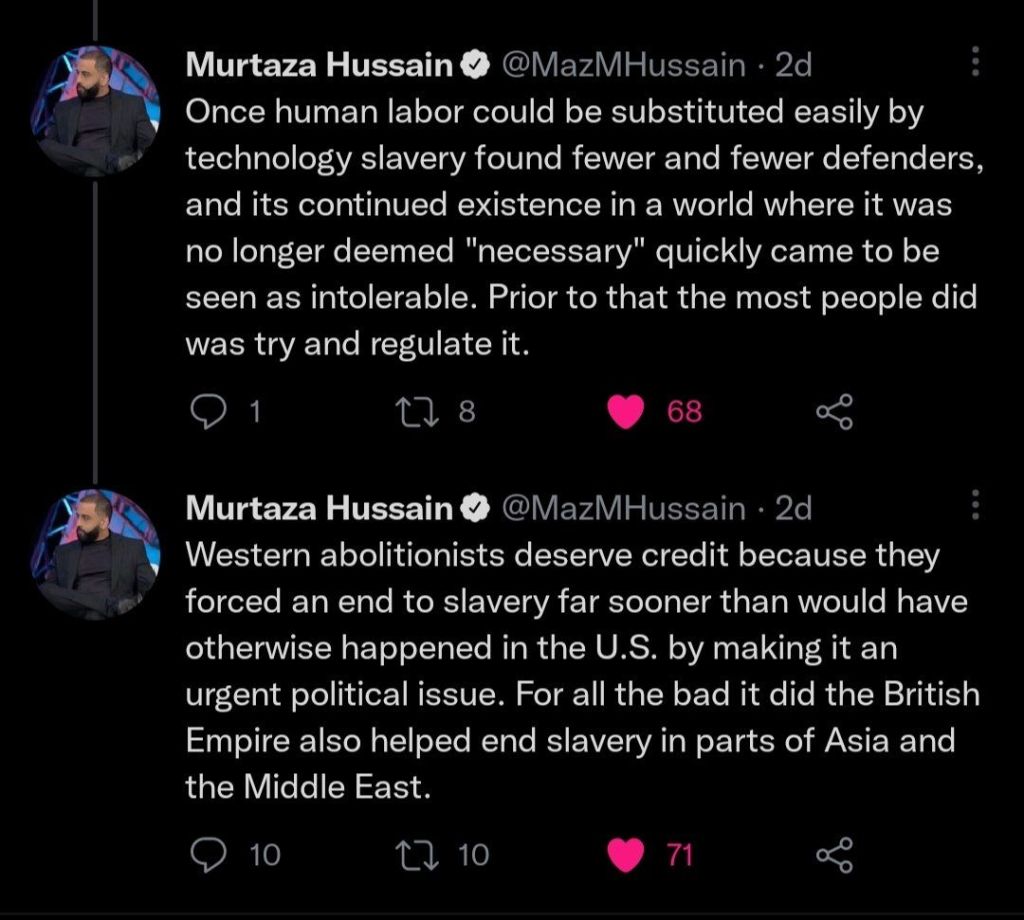Open the 2d timestamp on the second tweet
1024x920 pixels.
coord(794,509)
